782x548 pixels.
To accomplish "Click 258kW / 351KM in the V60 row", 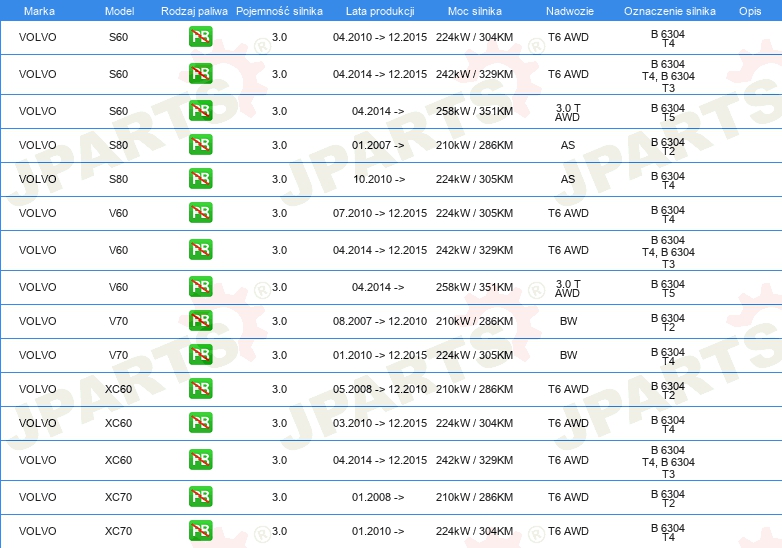I will pyautogui.click(x=474, y=287).
